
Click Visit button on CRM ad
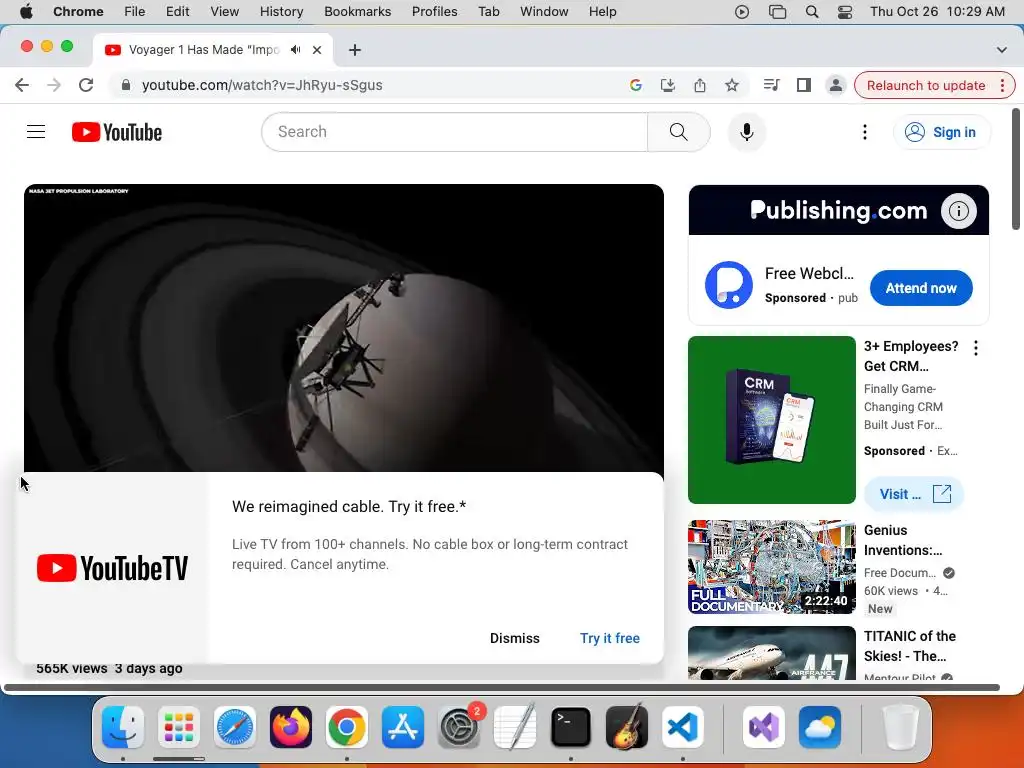tap(914, 494)
